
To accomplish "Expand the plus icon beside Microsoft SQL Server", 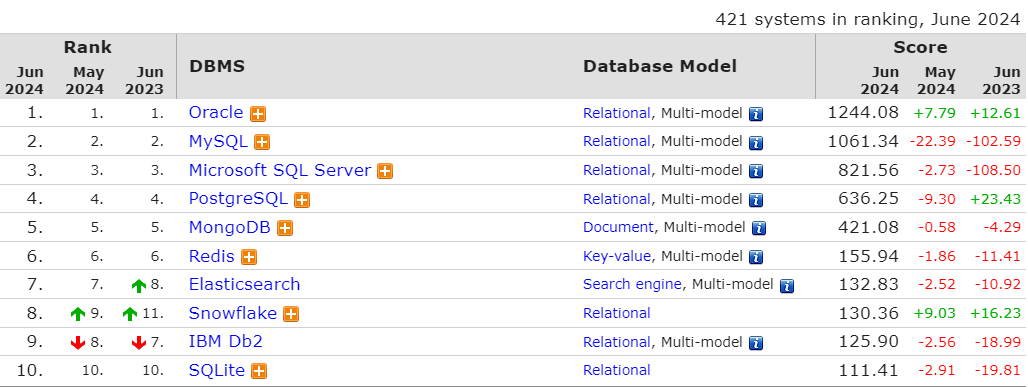I will [x=385, y=171].
